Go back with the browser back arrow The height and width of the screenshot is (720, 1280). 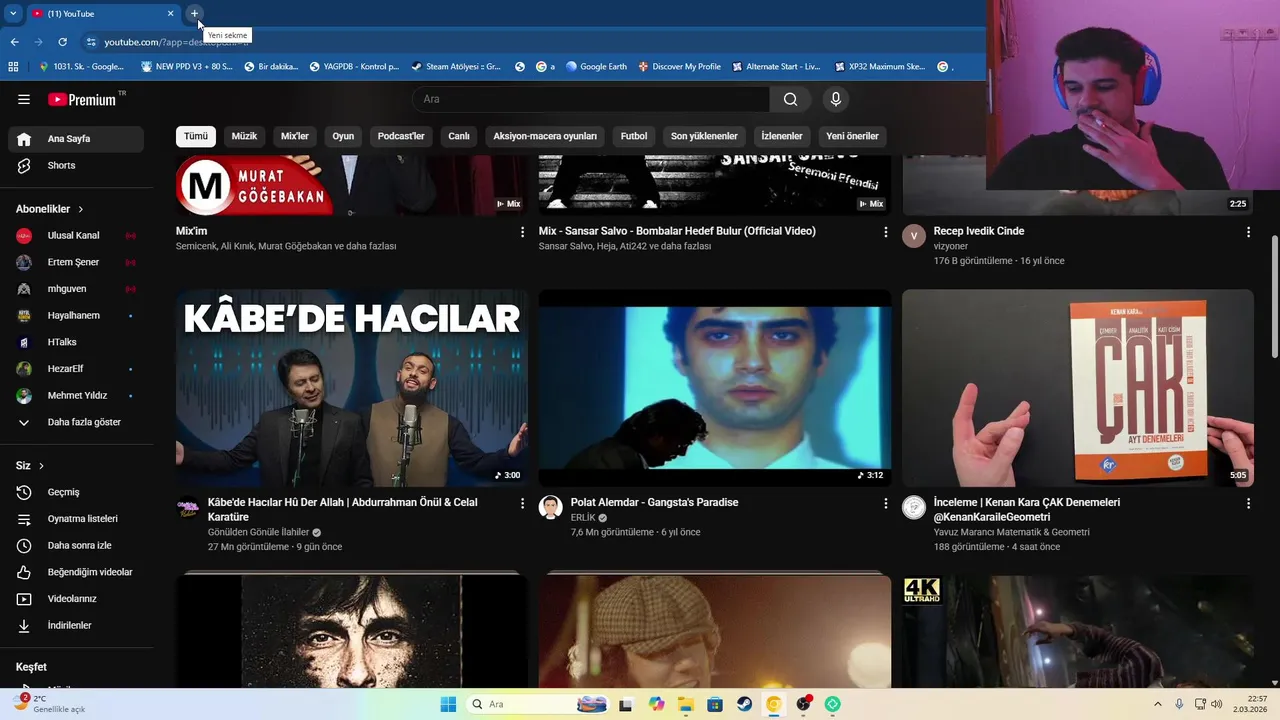click(x=14, y=42)
